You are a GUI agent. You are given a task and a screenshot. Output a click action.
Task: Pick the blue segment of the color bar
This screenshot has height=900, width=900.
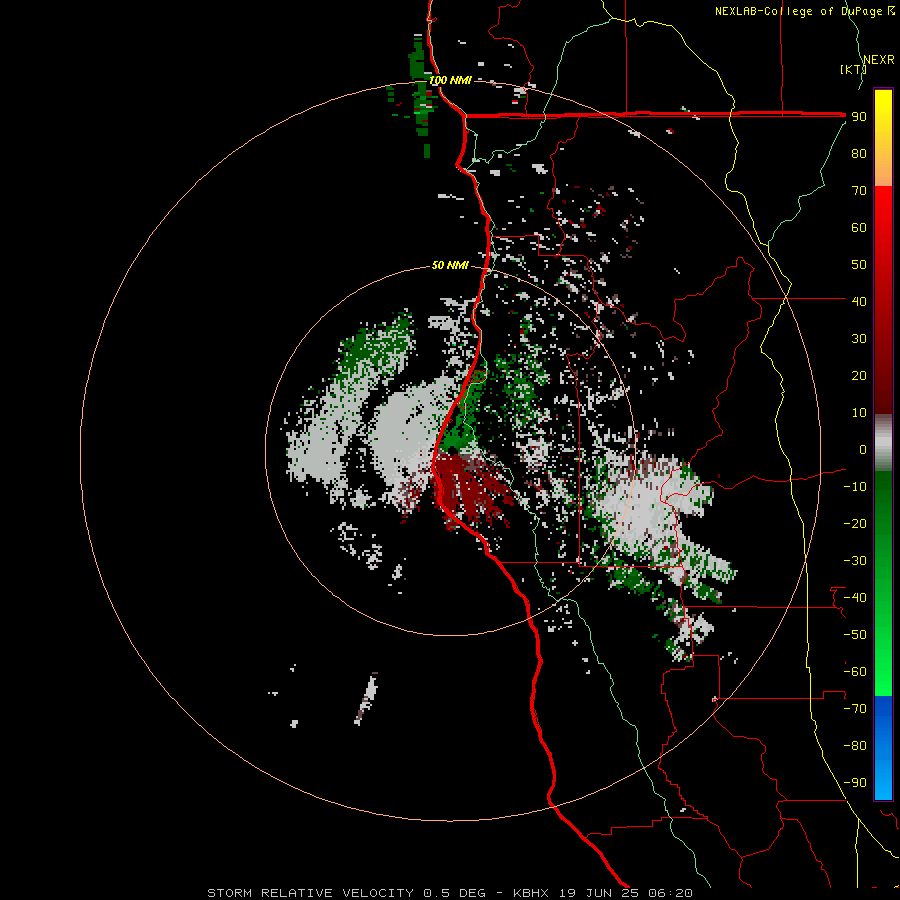pos(883,747)
